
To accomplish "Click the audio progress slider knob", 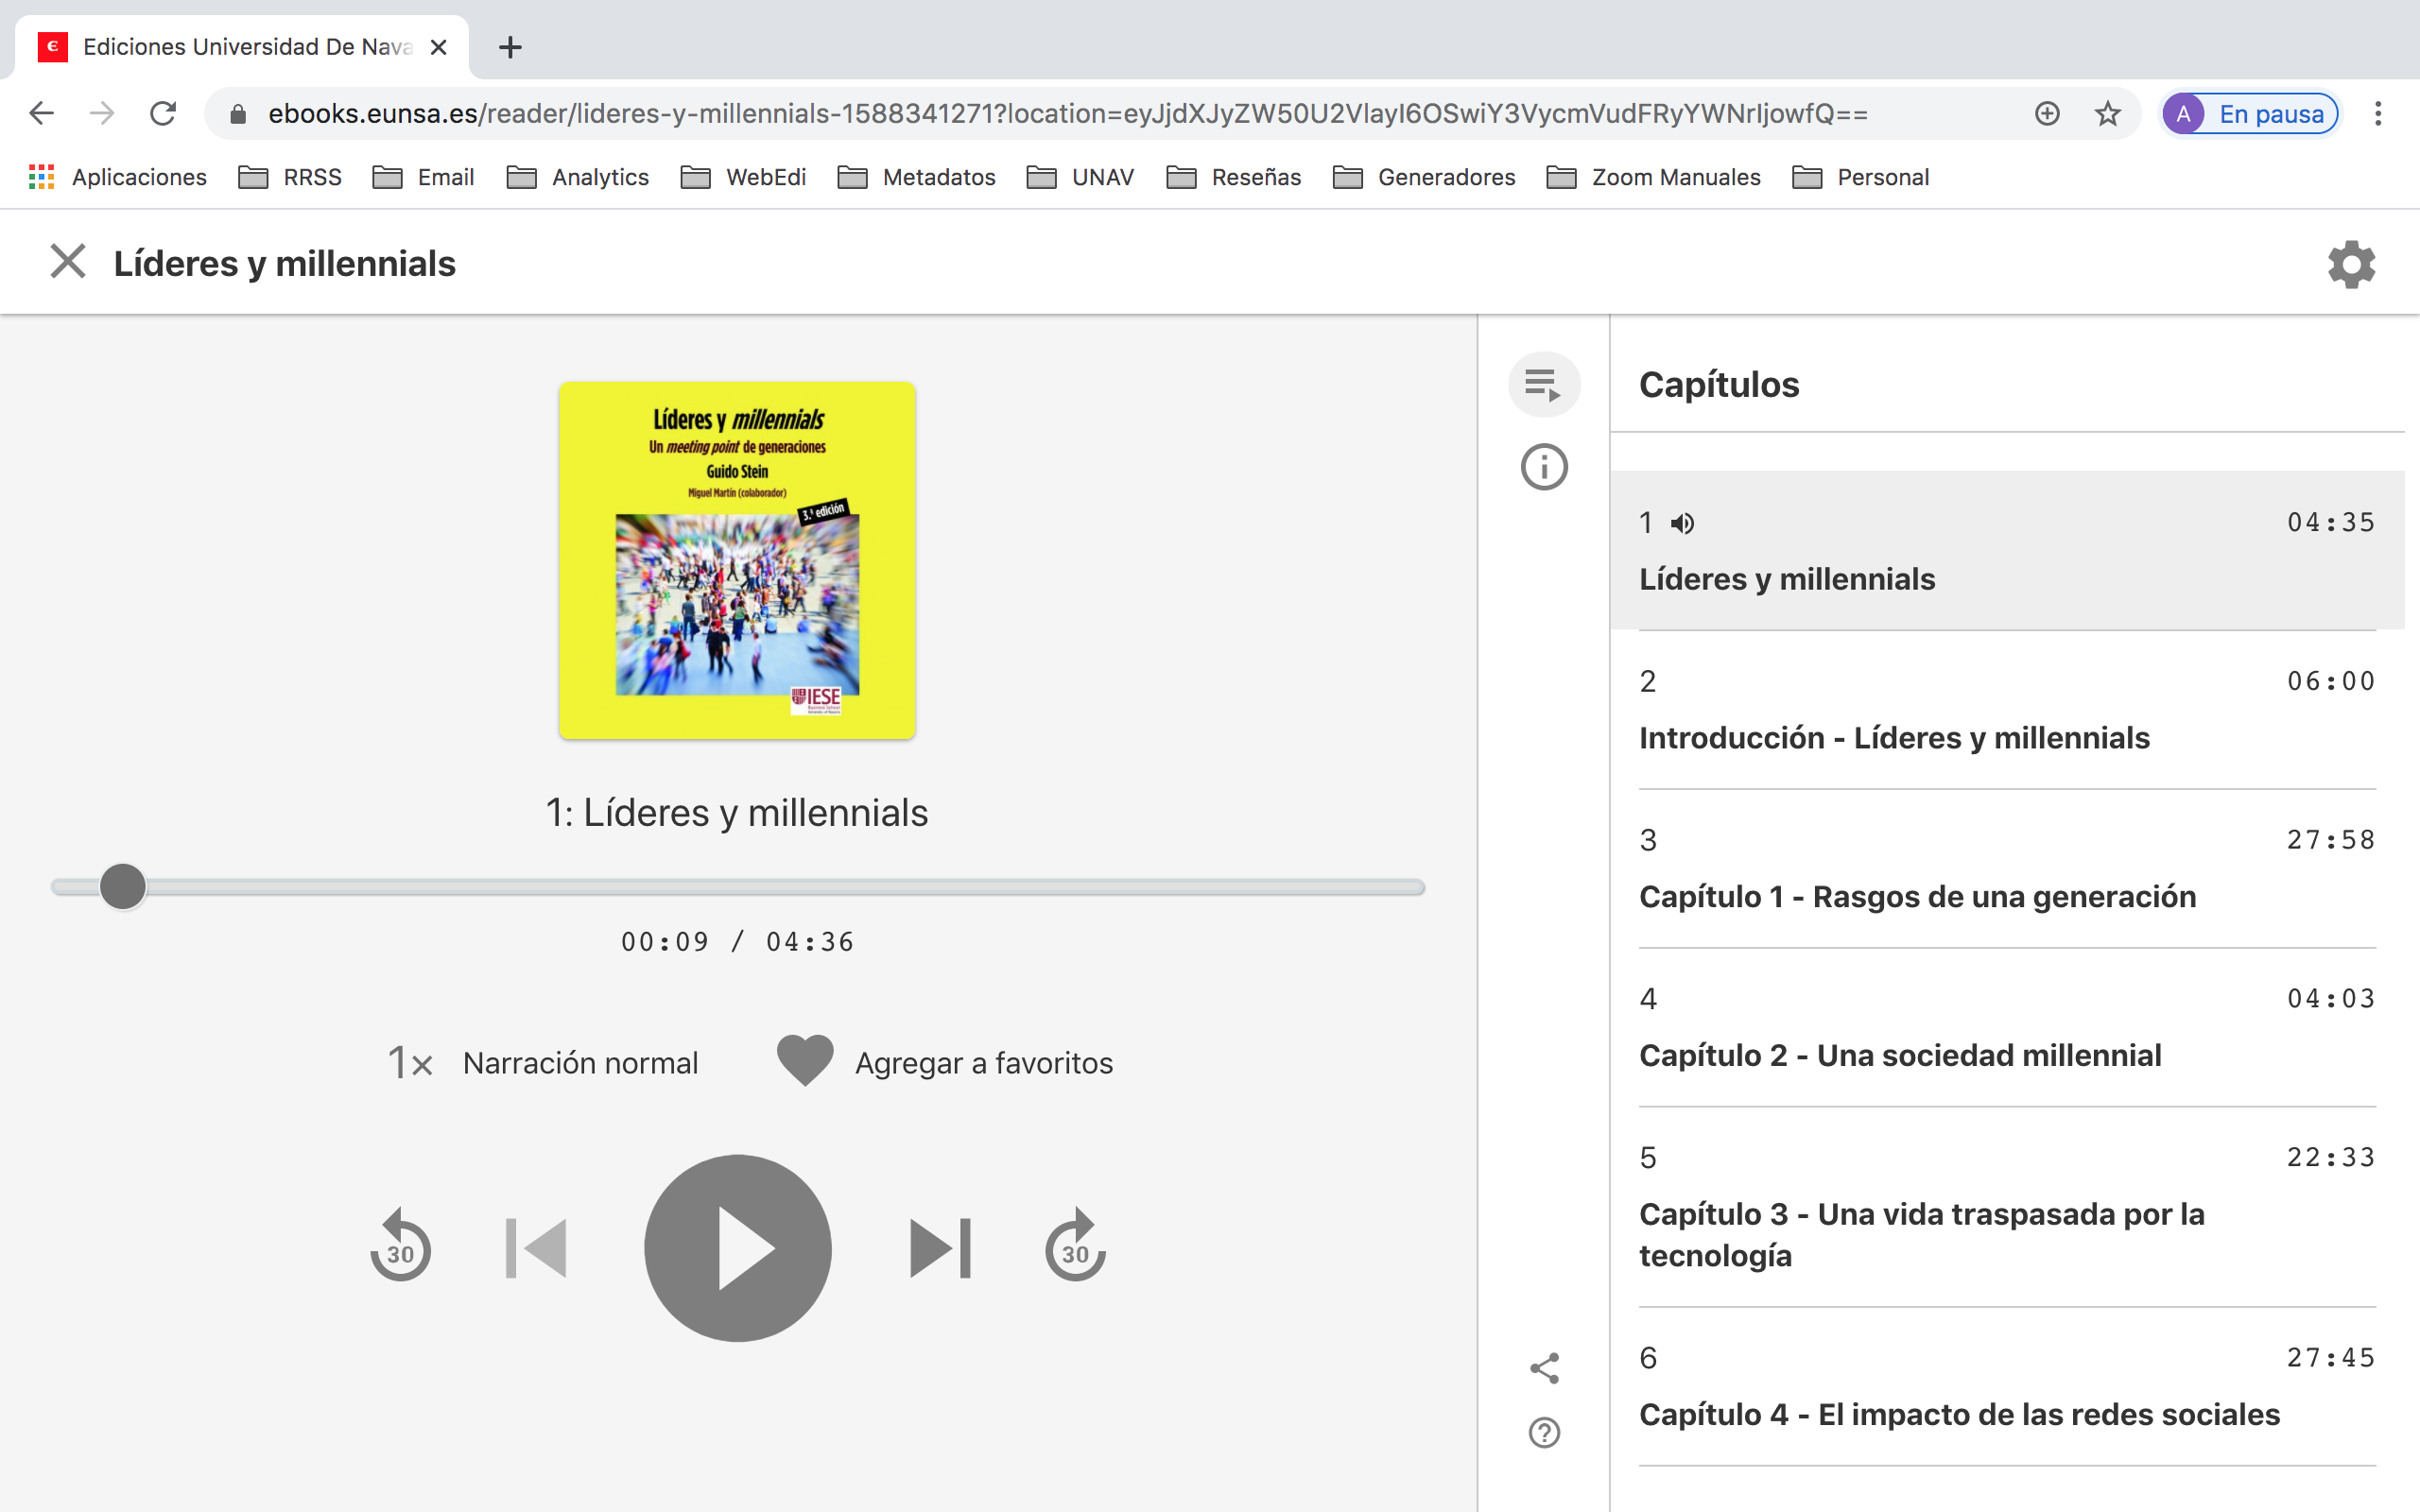I will coord(123,887).
